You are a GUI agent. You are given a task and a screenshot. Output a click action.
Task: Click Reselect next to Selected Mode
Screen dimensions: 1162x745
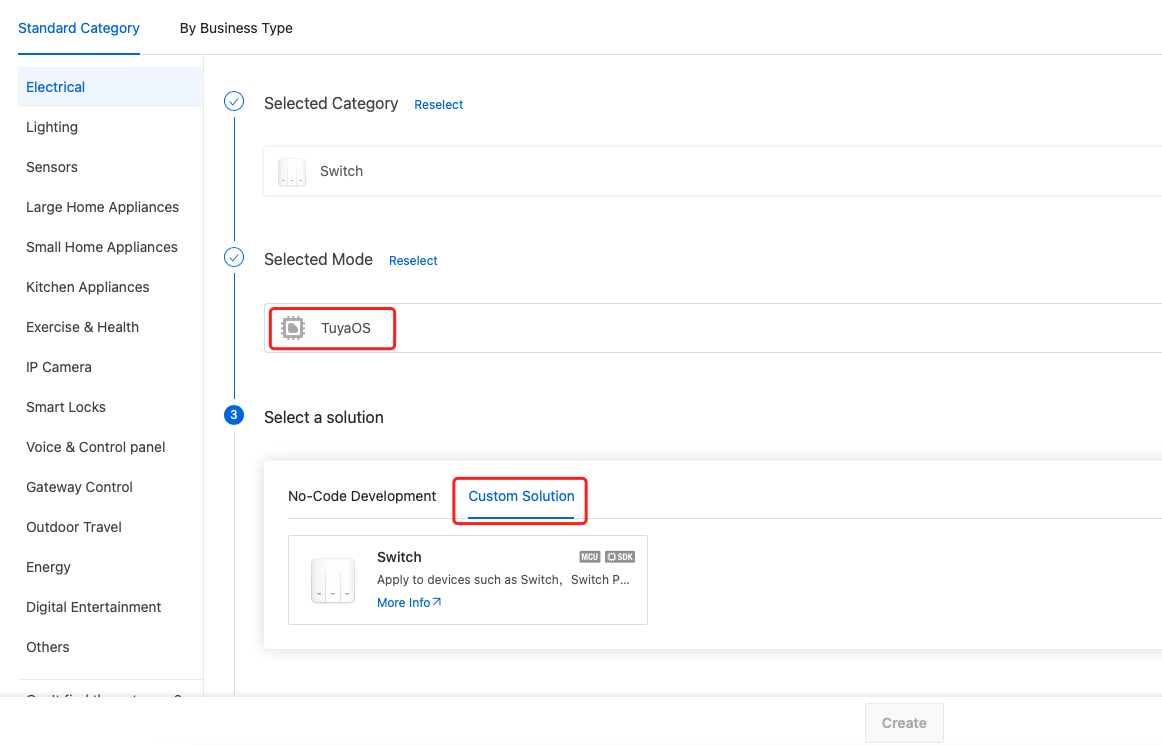(413, 260)
